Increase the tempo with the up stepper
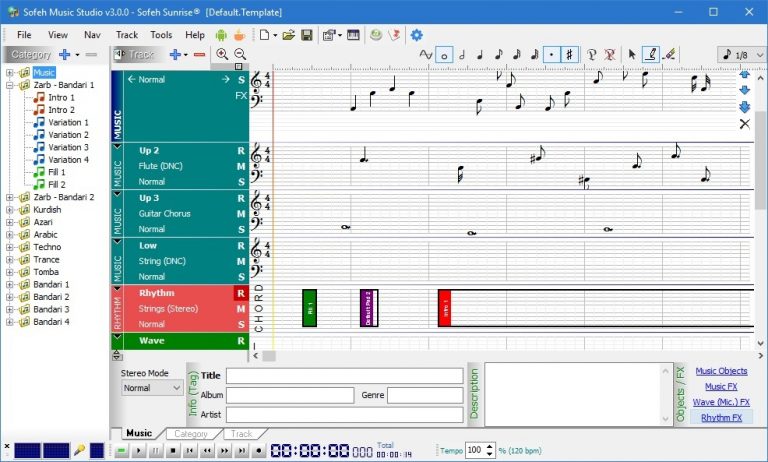Screen dimensions: 768x462 coord(489,446)
